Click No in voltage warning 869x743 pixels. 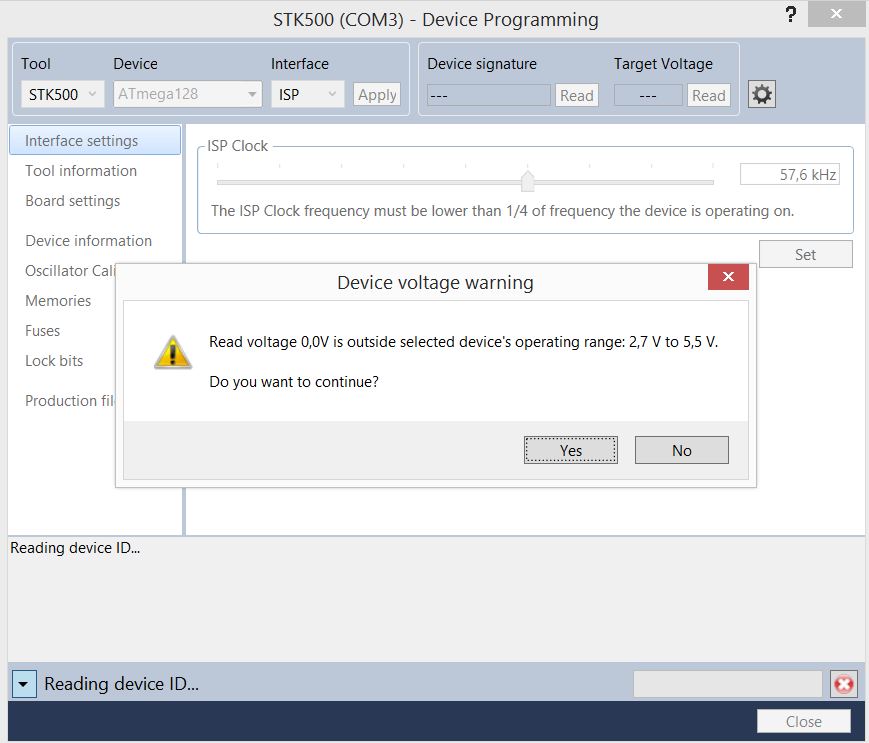point(682,450)
